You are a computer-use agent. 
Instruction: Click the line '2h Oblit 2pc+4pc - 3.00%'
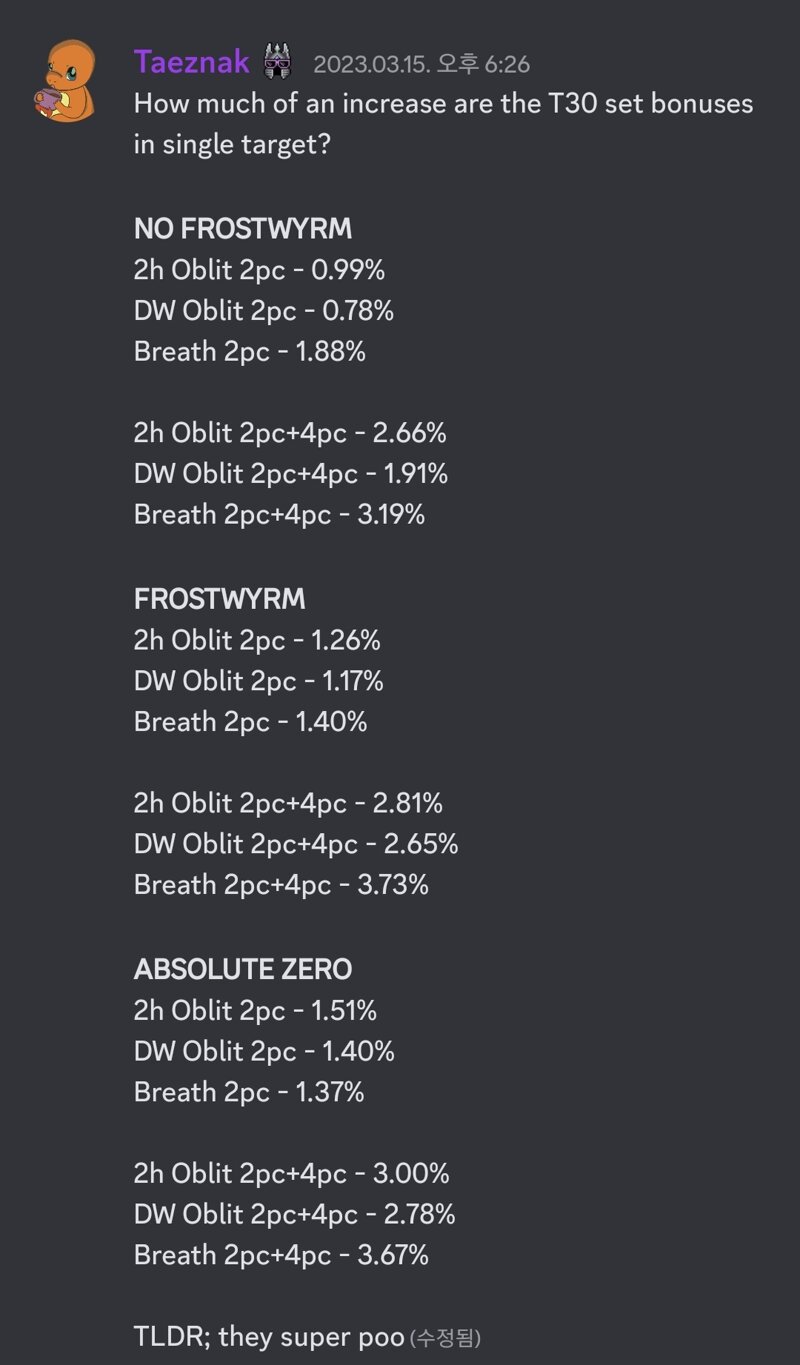point(292,1174)
